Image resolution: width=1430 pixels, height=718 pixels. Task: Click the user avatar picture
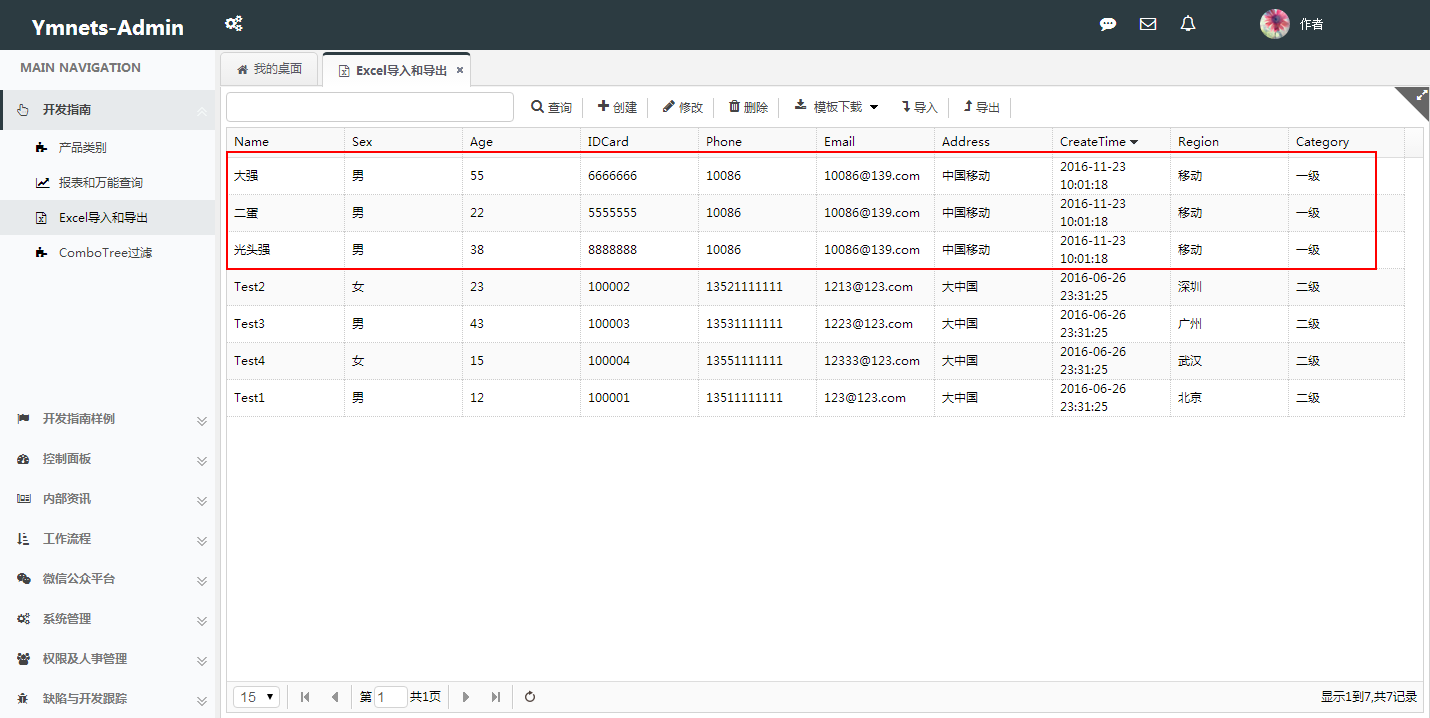pos(1275,24)
